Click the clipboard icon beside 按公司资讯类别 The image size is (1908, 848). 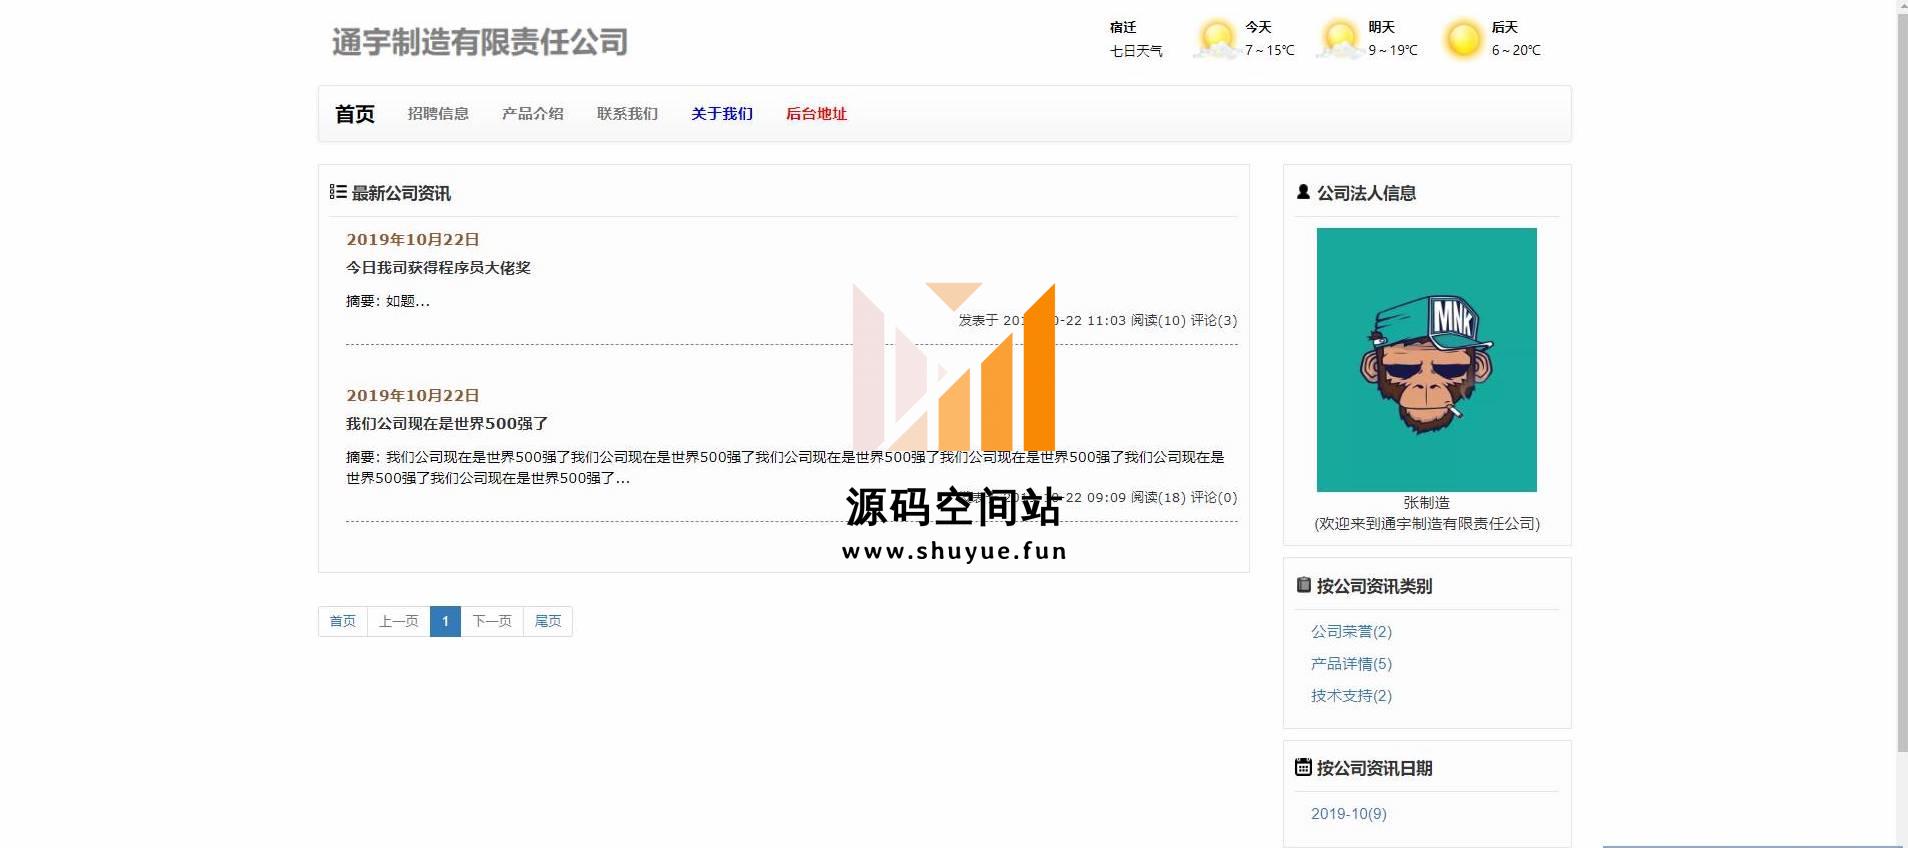point(1303,585)
